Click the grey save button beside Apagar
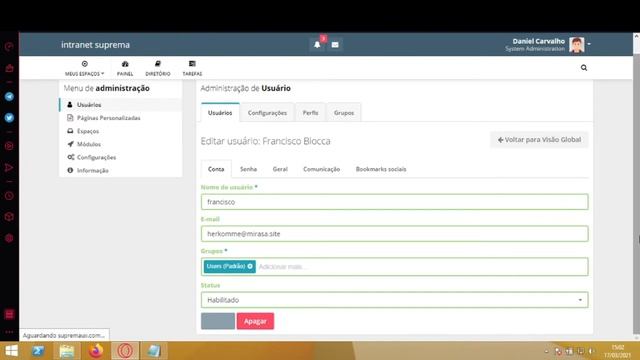The image size is (640, 360). click(x=218, y=321)
